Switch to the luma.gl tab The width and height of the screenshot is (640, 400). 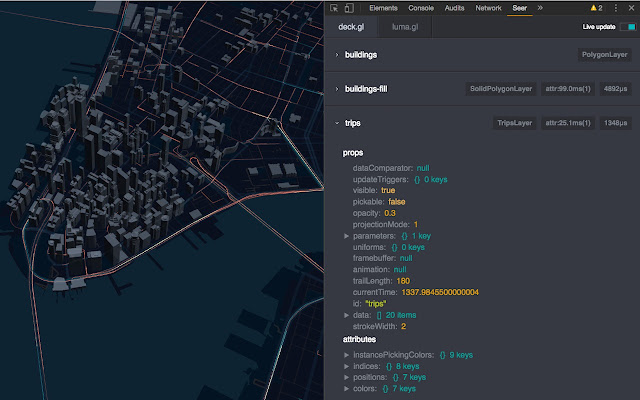(404, 27)
